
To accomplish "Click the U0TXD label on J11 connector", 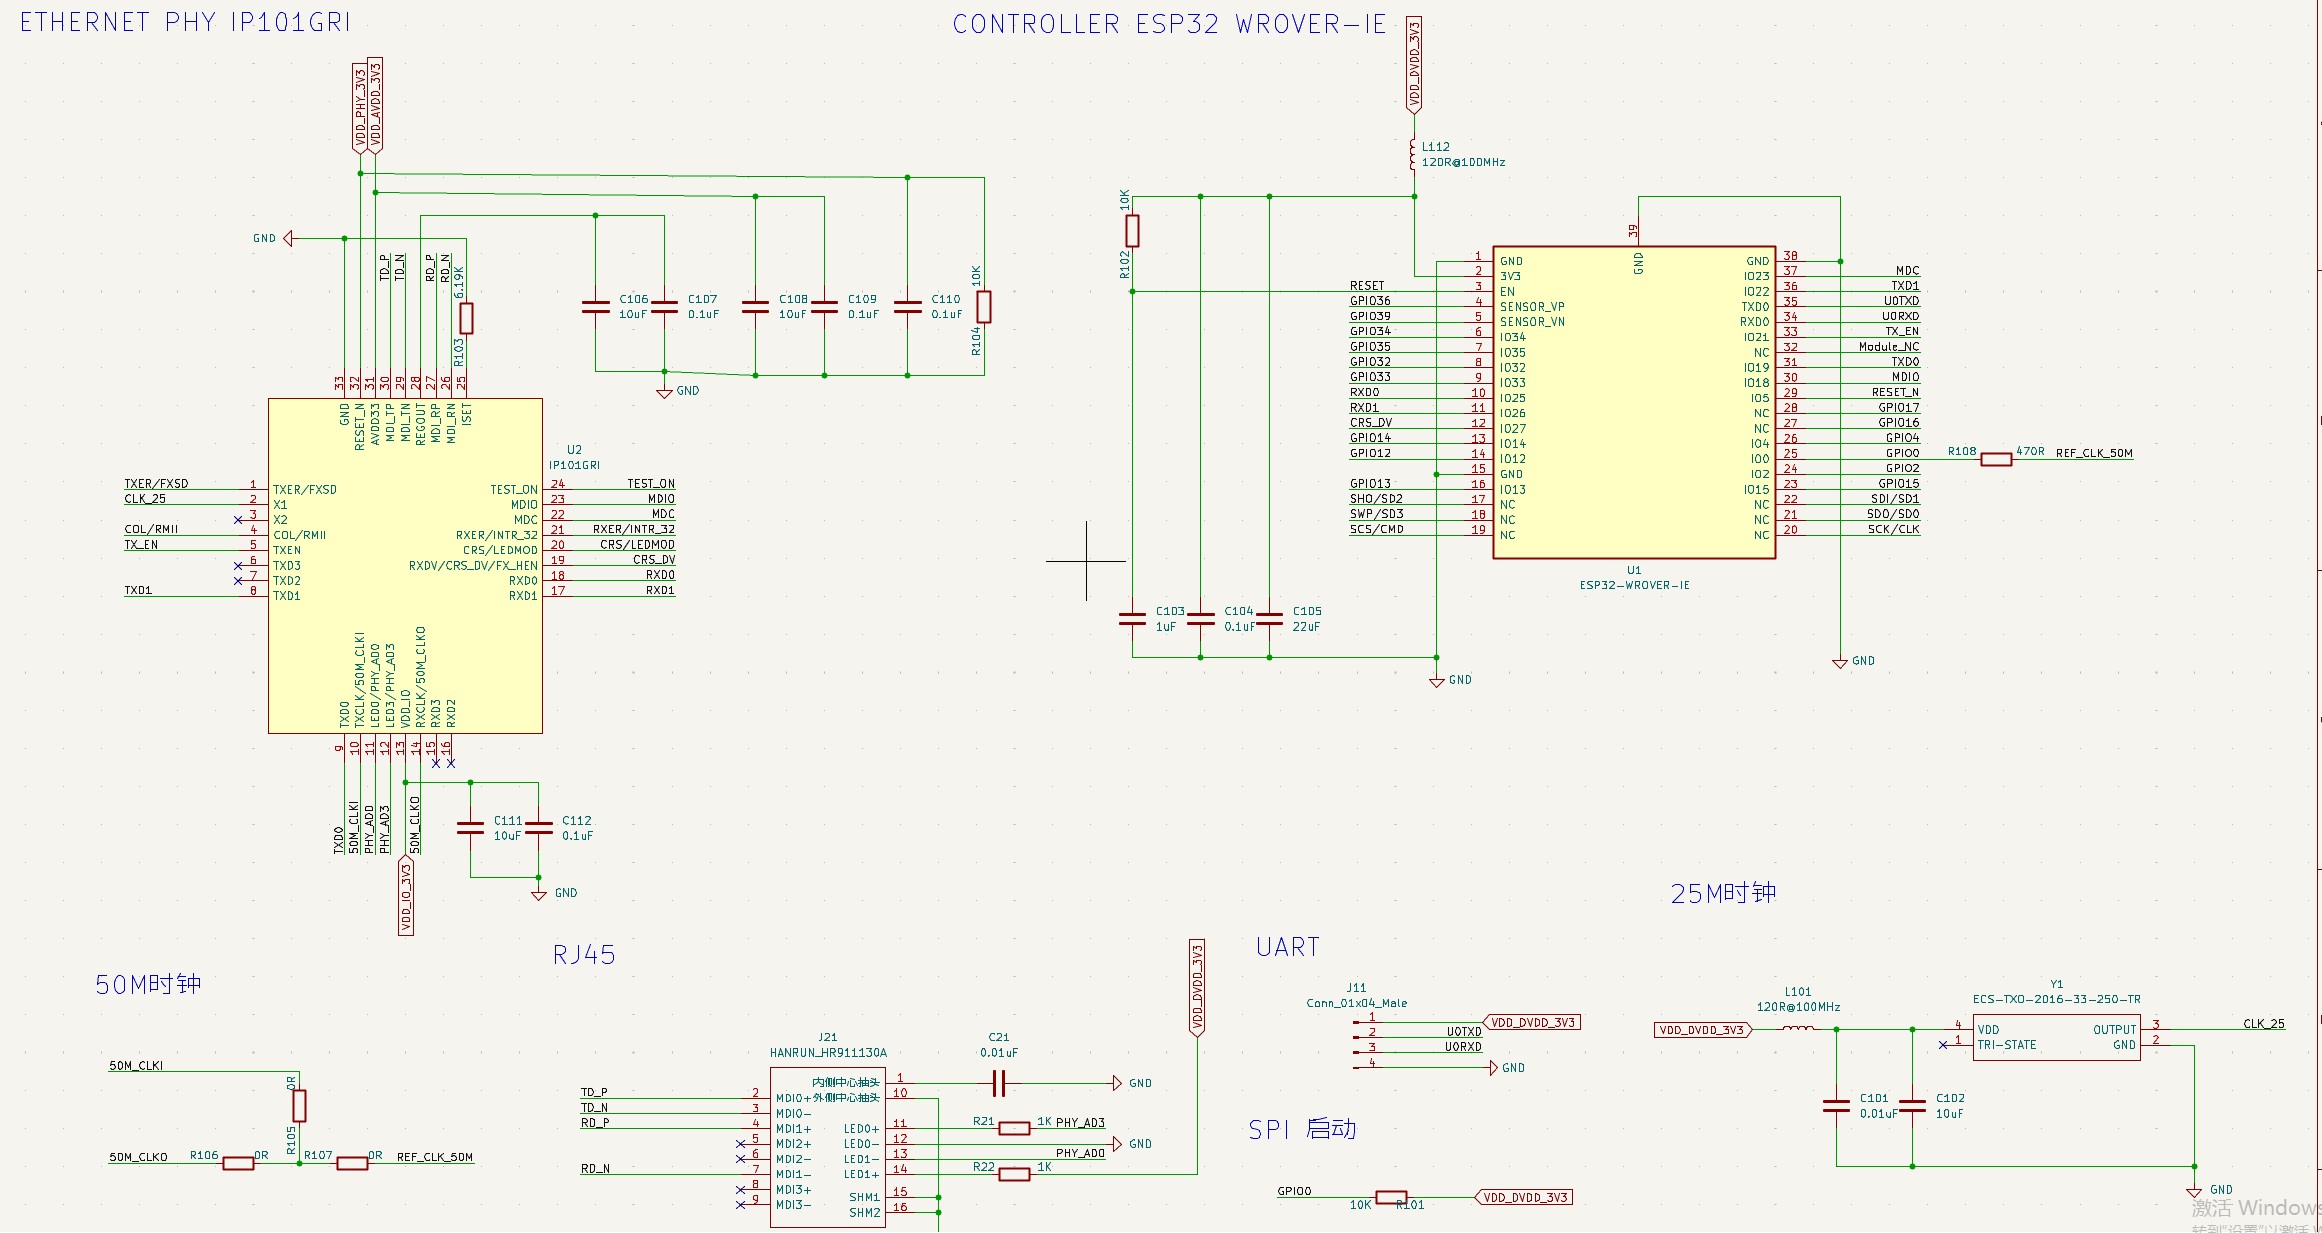I will click(1464, 1031).
